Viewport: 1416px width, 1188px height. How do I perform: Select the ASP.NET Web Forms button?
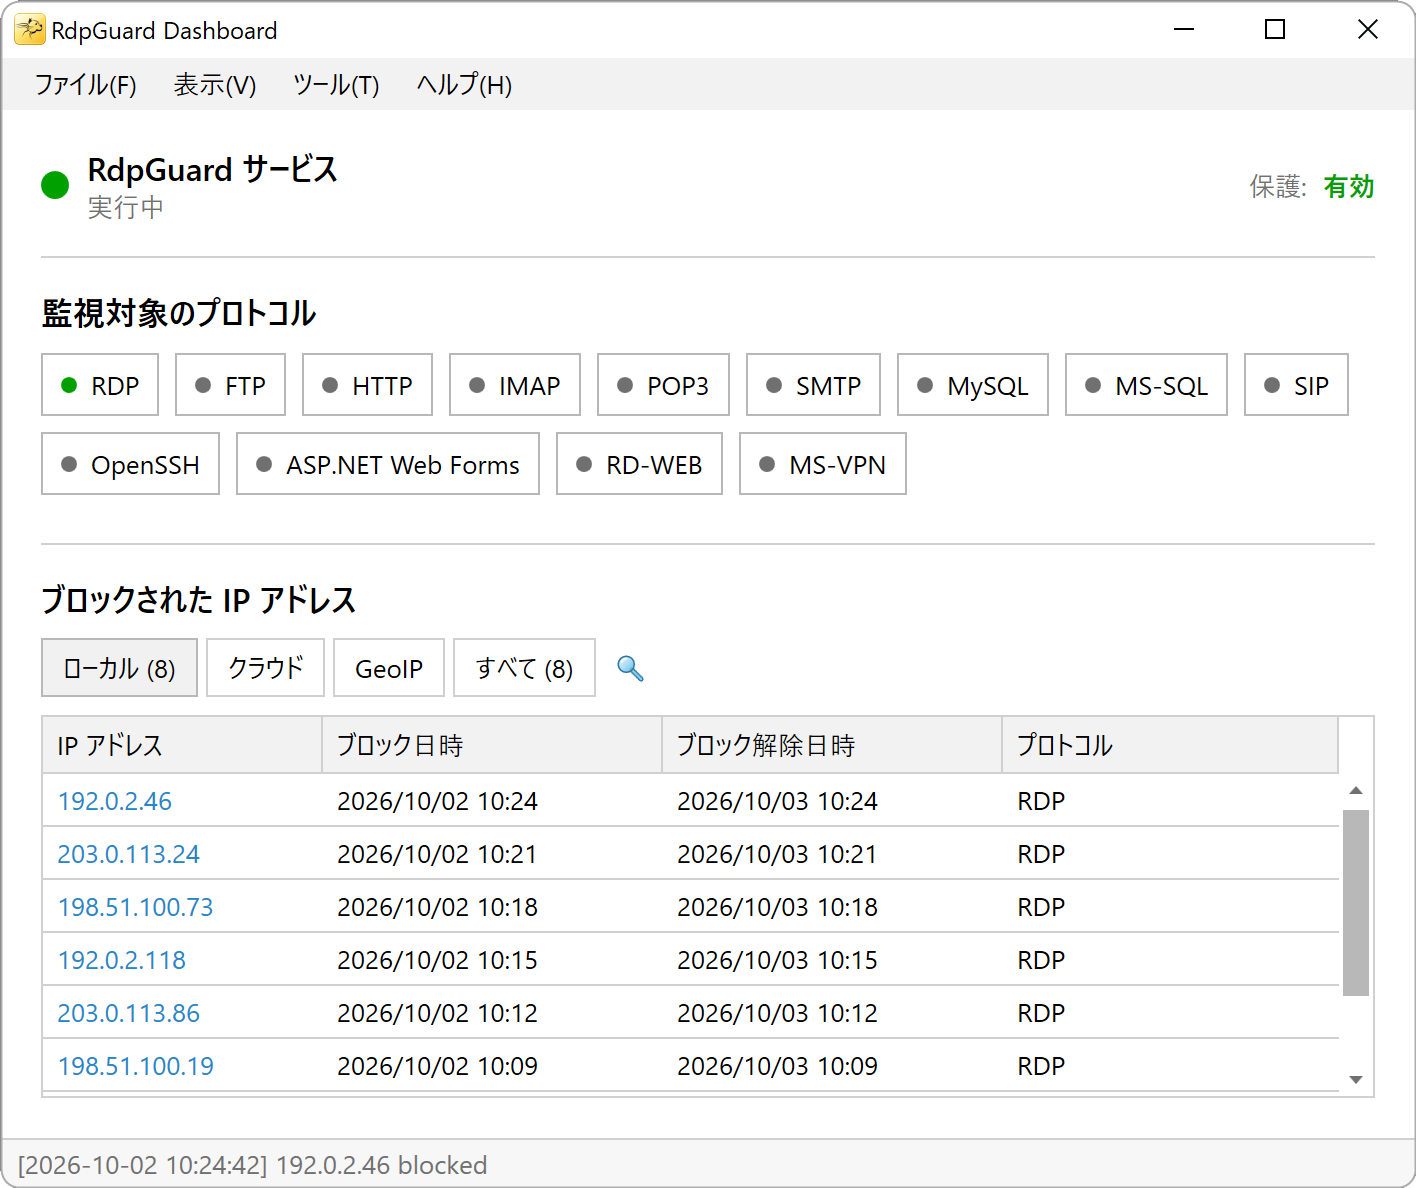coord(388,464)
